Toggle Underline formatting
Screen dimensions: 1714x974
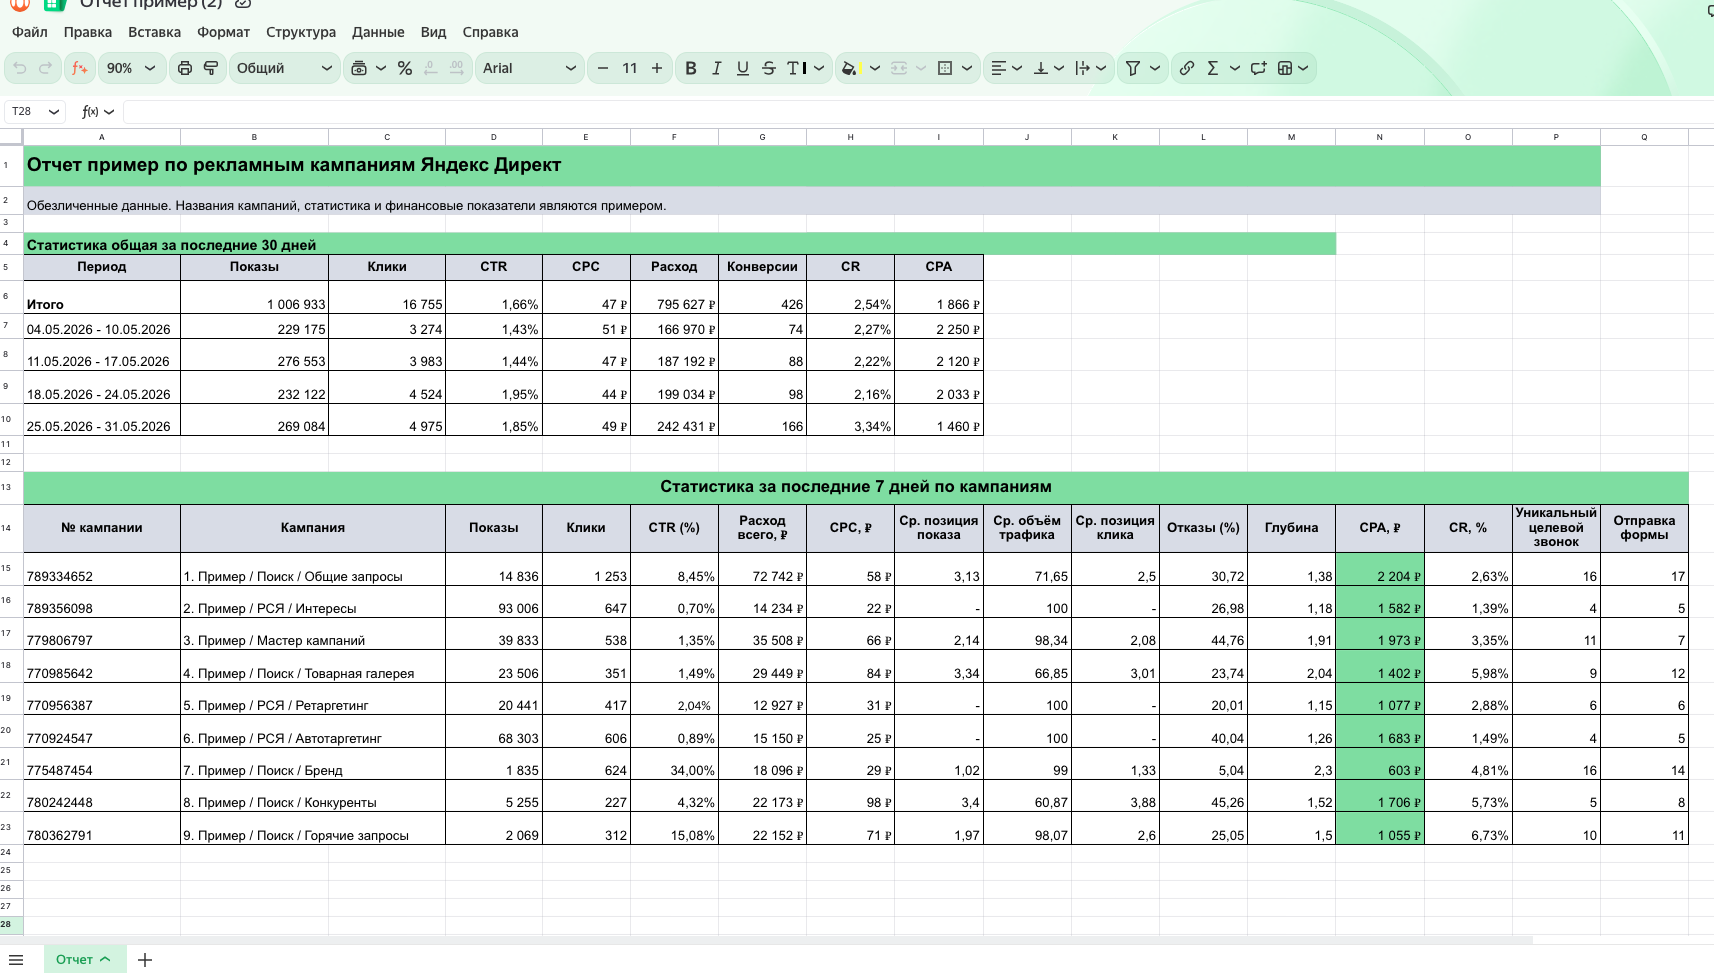(x=743, y=68)
